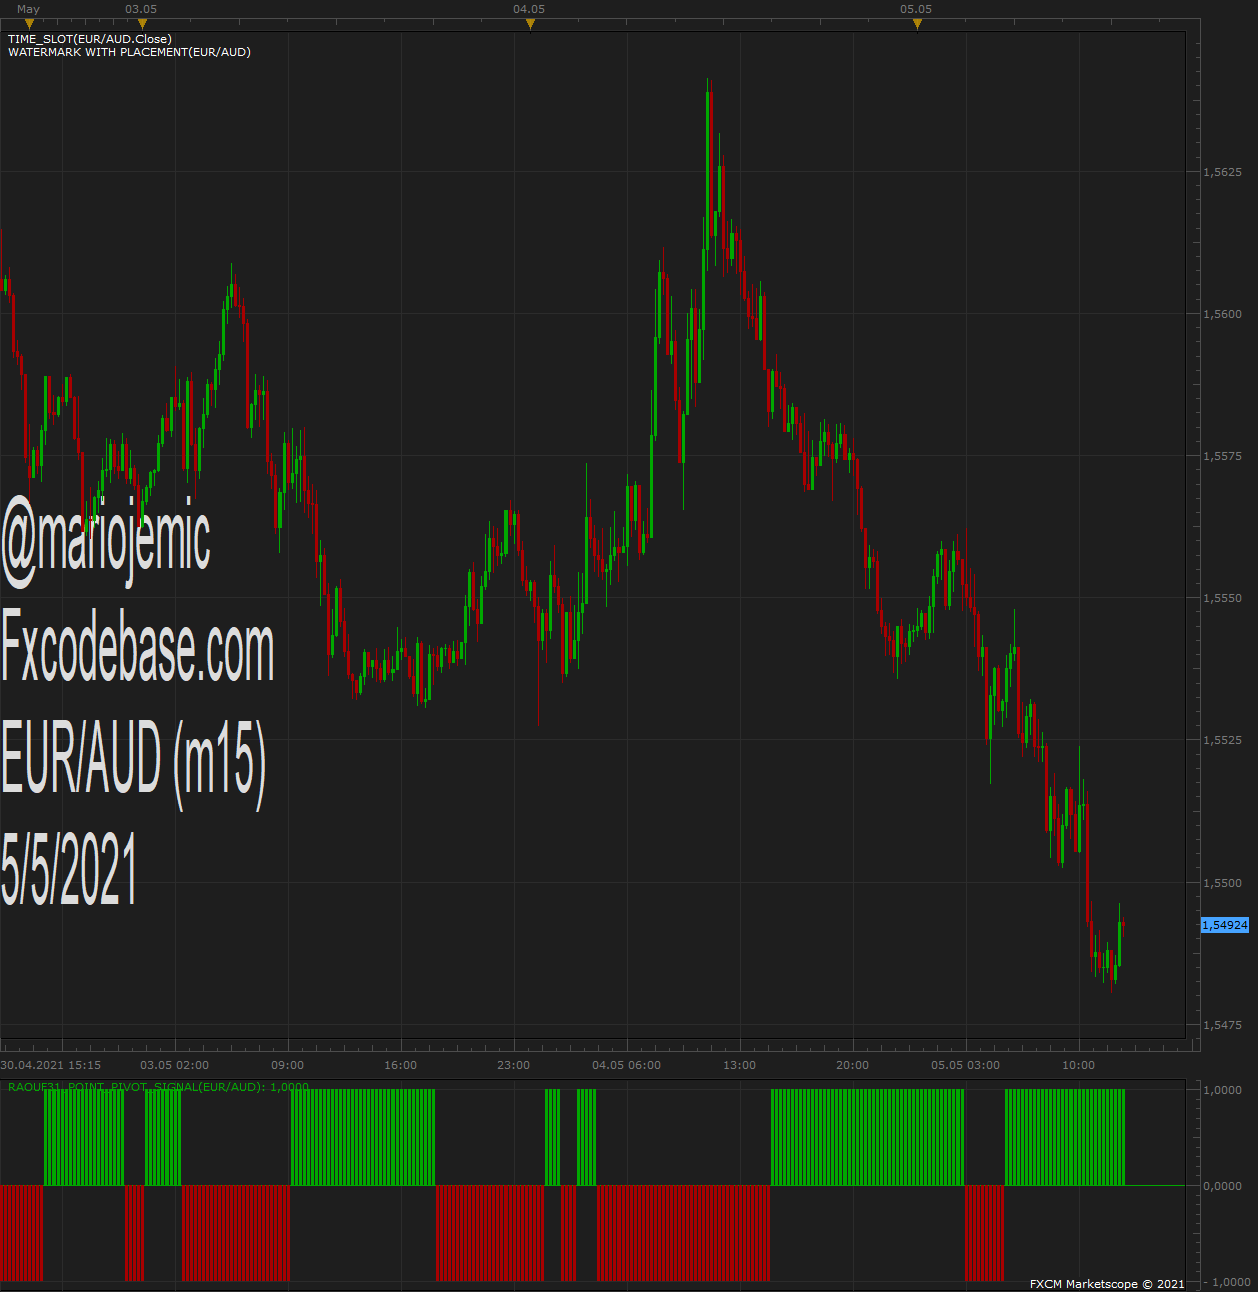Screen dimensions: 1258x1292
Task: Click the 30.04.2021 15:15 time label
Action: point(51,1065)
